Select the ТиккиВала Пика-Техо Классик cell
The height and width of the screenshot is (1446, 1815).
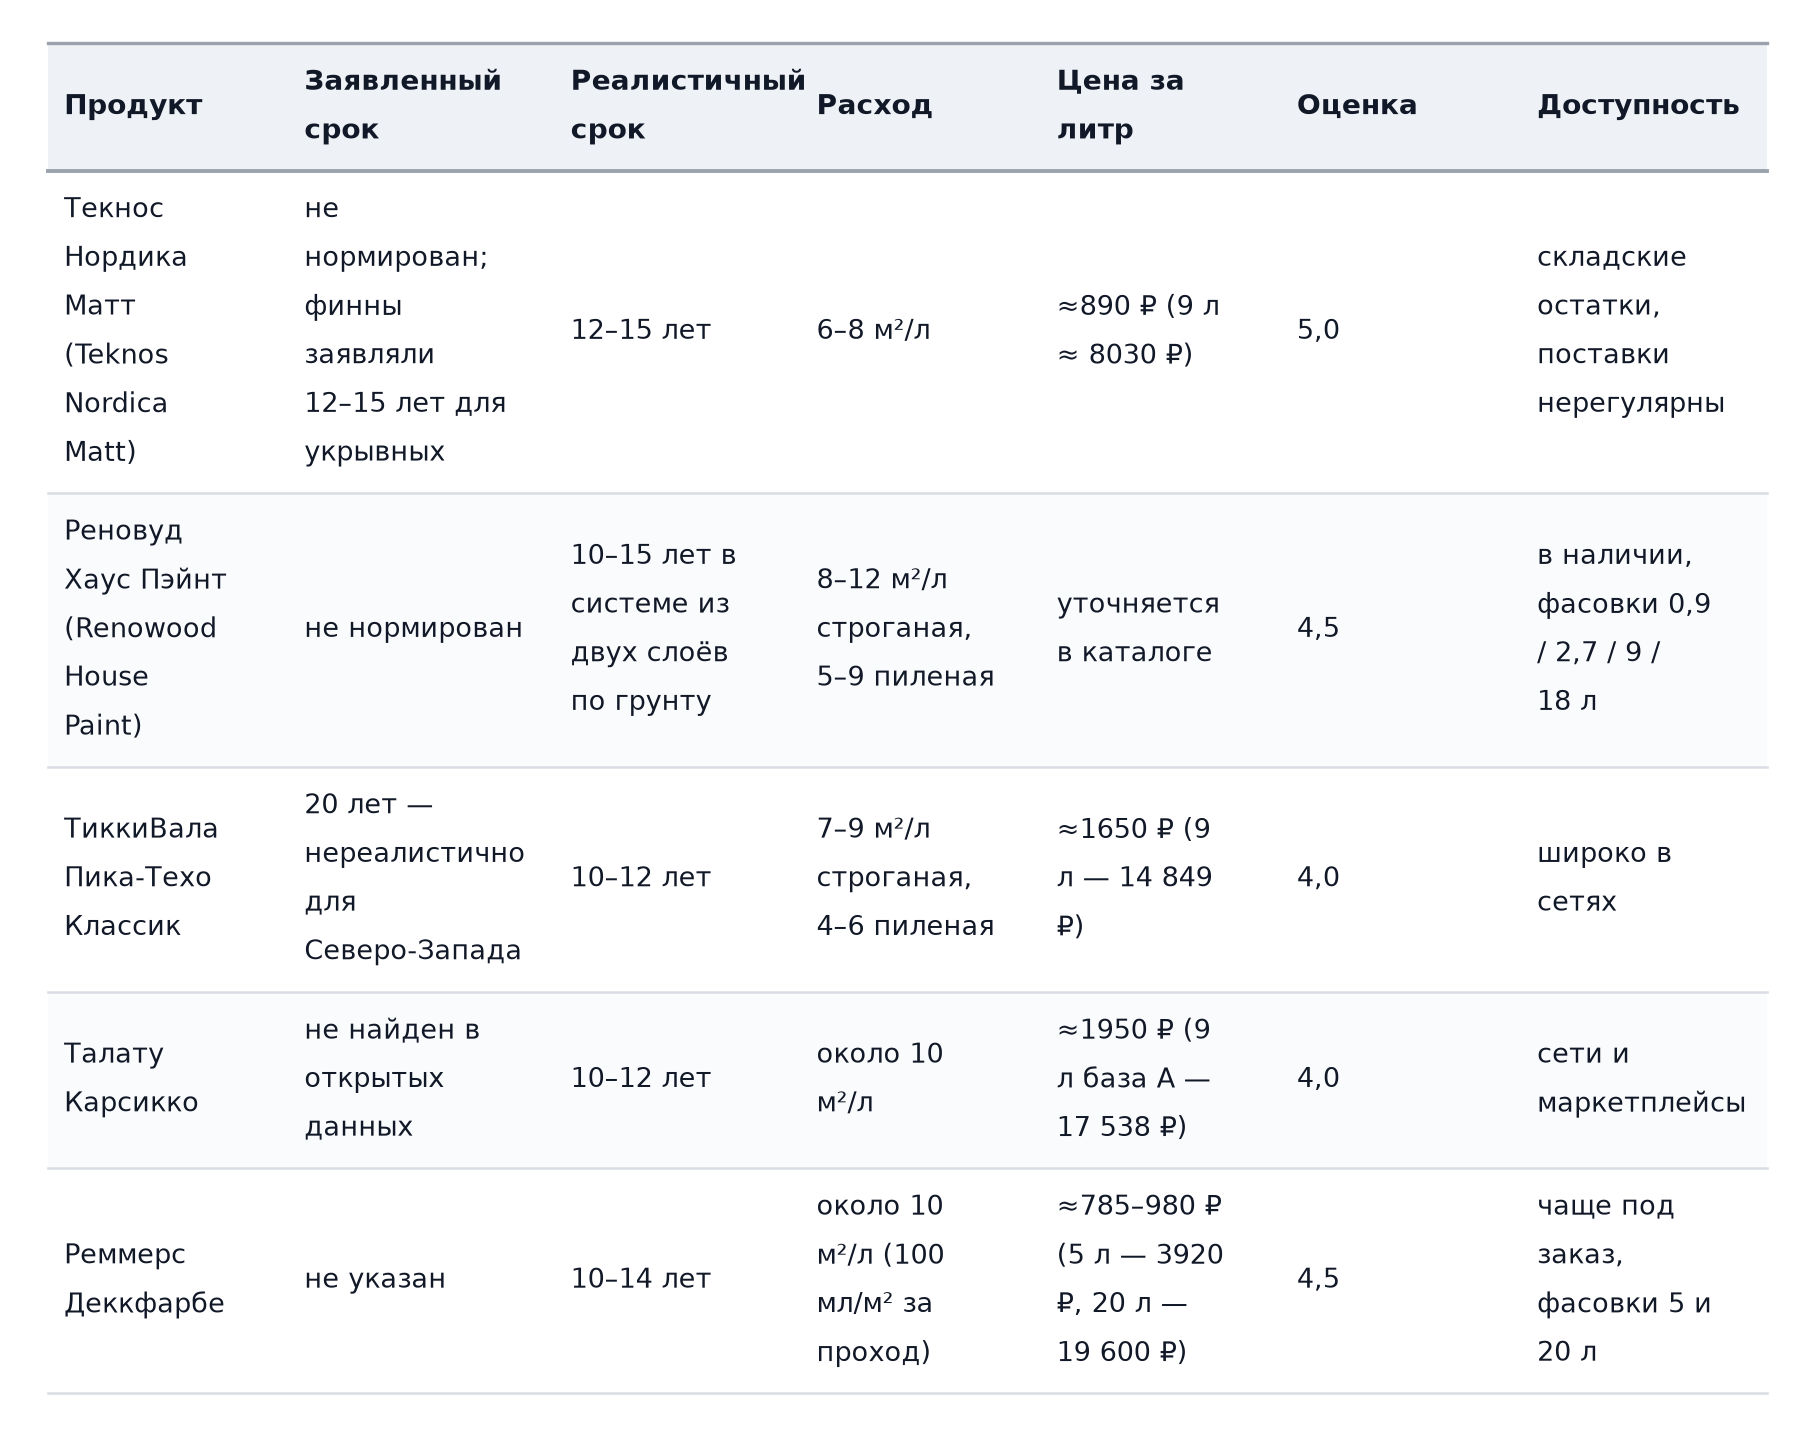[x=141, y=878]
